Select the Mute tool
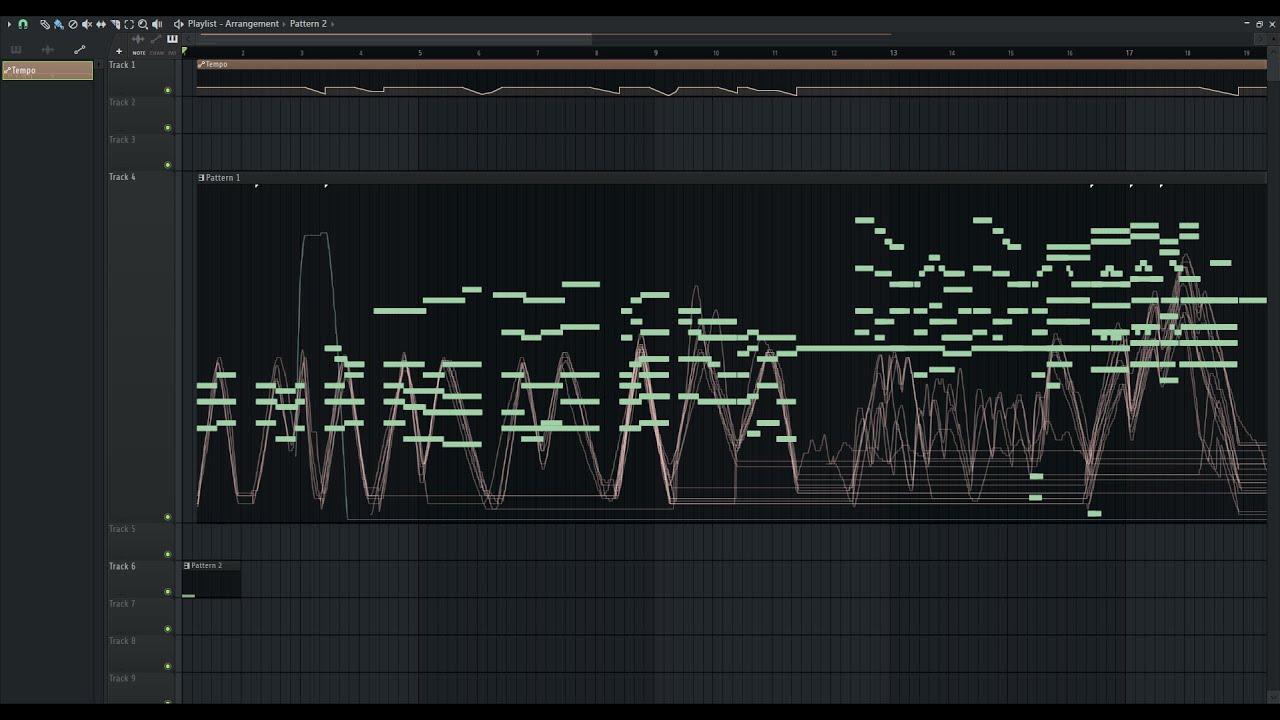This screenshot has width=1280, height=720. 87,24
